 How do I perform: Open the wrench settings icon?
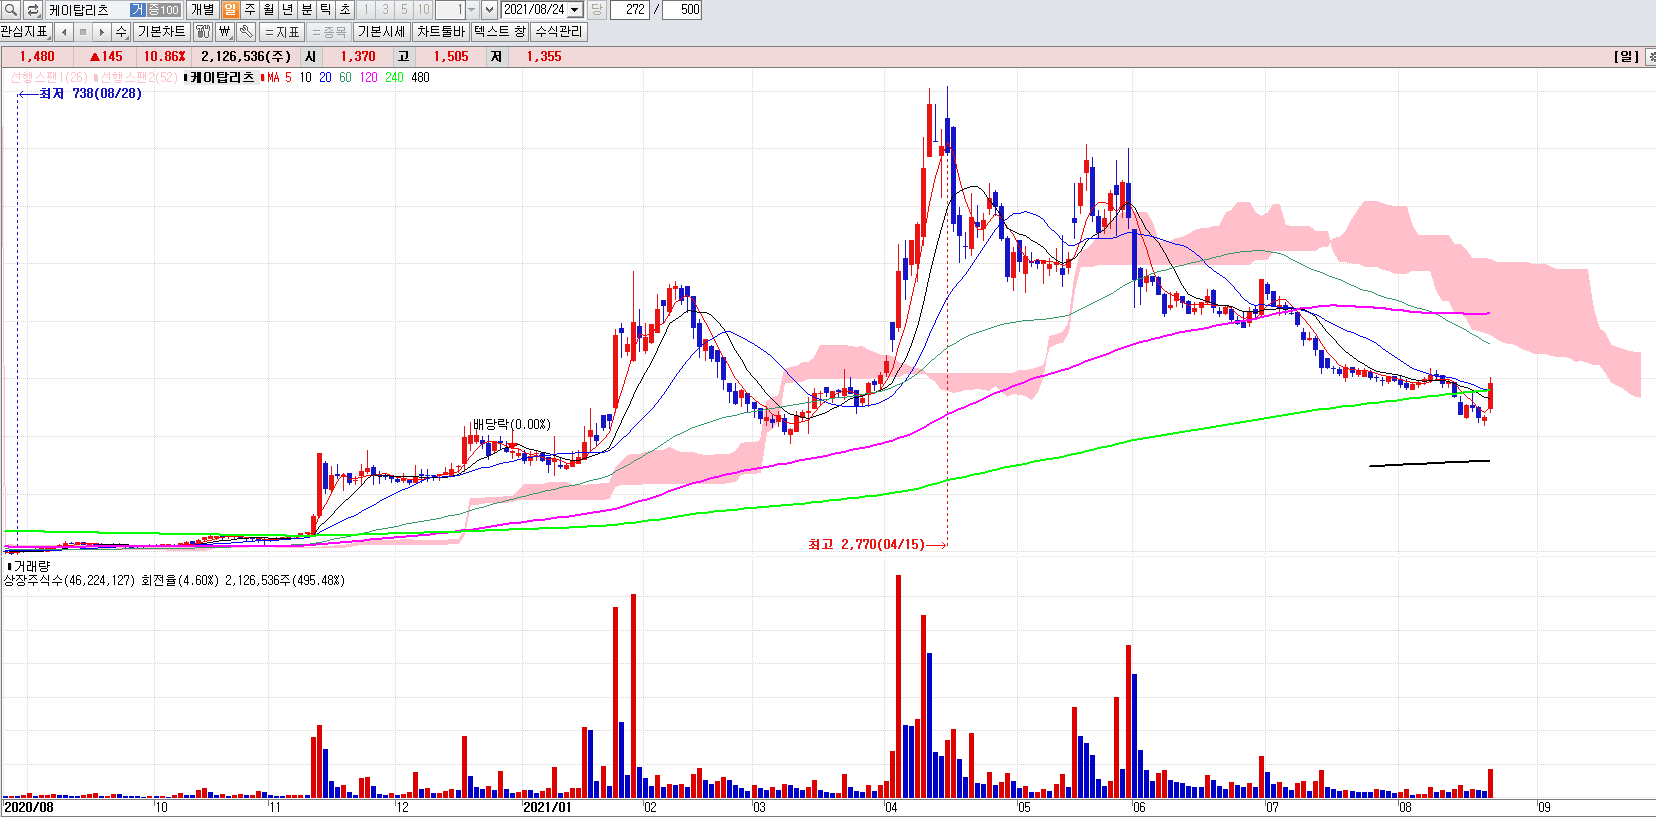pos(246,32)
